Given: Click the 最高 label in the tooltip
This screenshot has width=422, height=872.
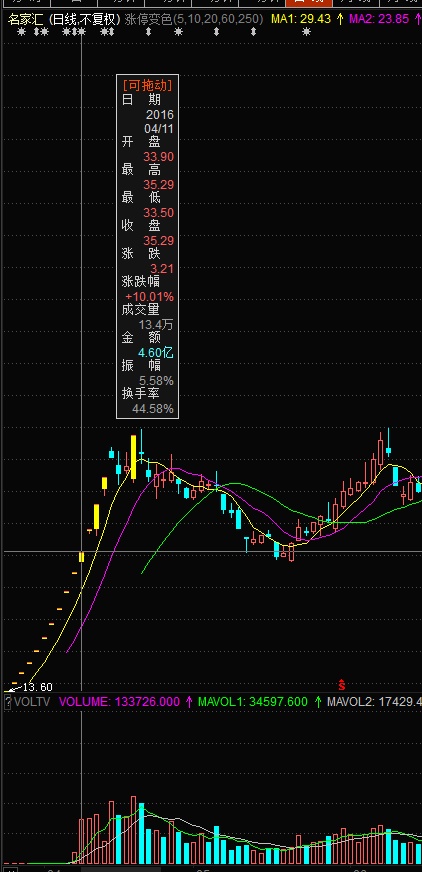Looking at the screenshot, I should (141, 170).
